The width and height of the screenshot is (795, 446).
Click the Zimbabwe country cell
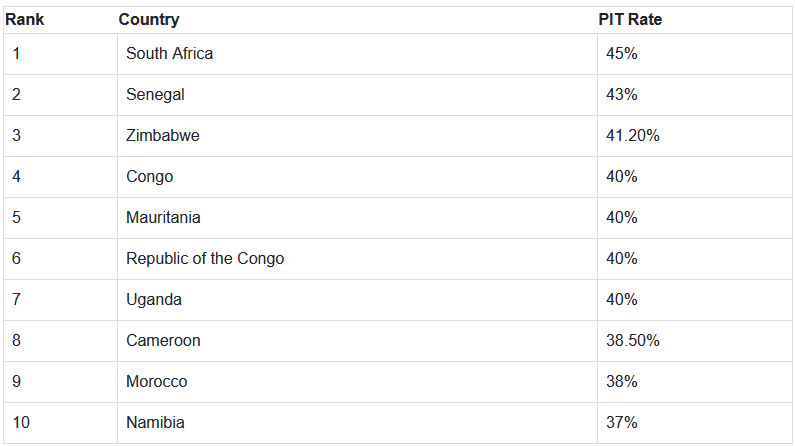pos(162,135)
